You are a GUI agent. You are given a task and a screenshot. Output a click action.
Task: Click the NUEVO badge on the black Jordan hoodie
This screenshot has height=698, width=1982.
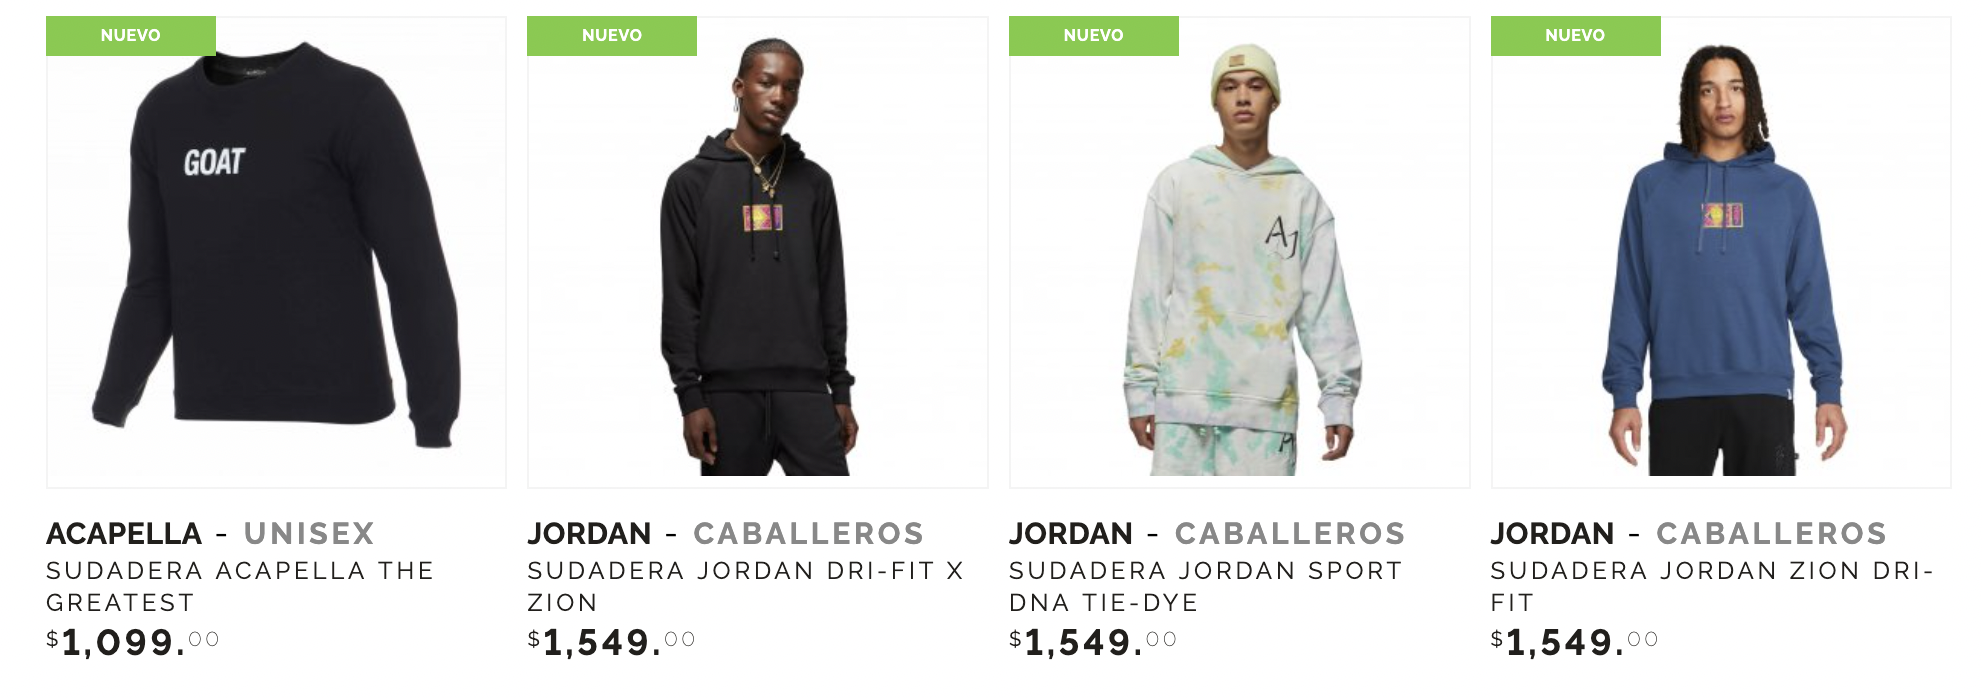point(612,35)
